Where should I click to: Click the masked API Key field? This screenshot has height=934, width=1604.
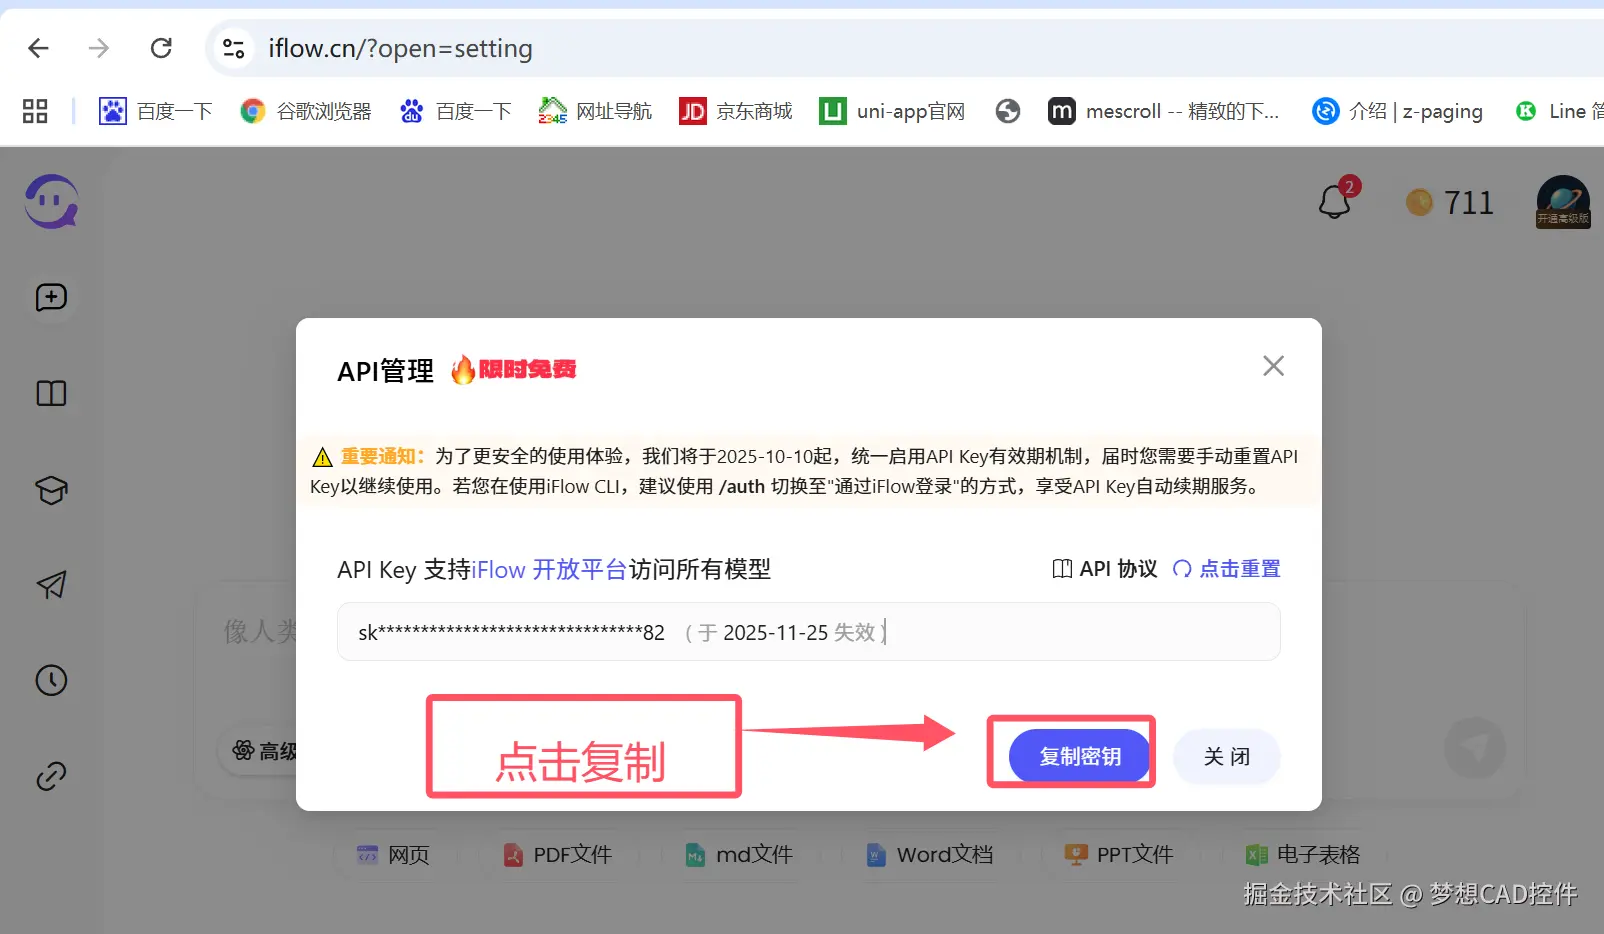(x=808, y=631)
